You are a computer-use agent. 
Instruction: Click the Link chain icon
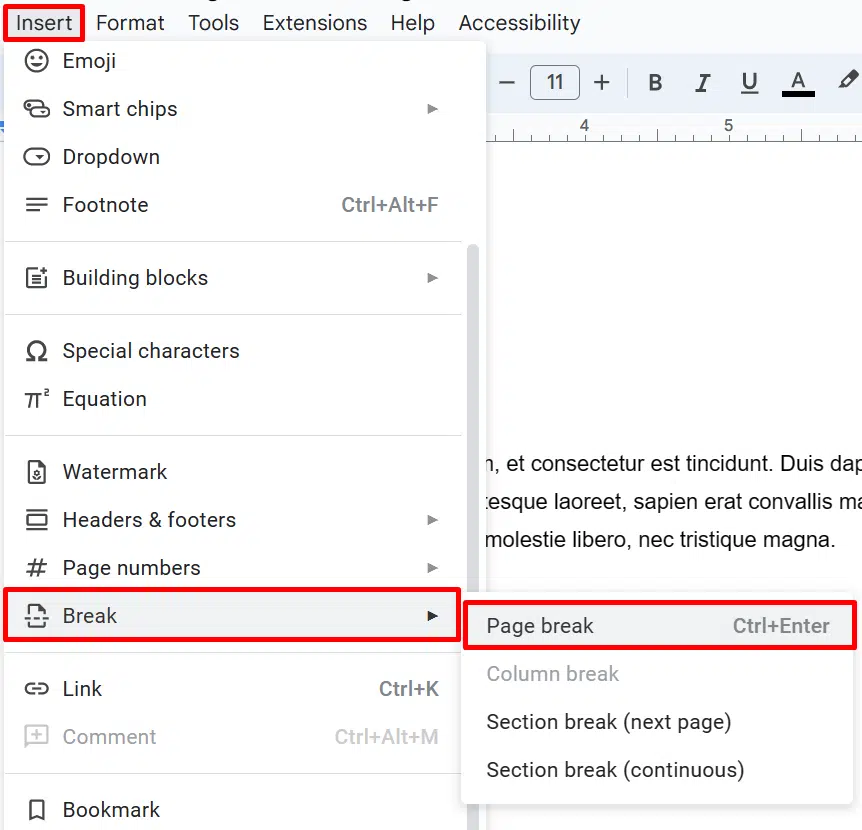36,689
